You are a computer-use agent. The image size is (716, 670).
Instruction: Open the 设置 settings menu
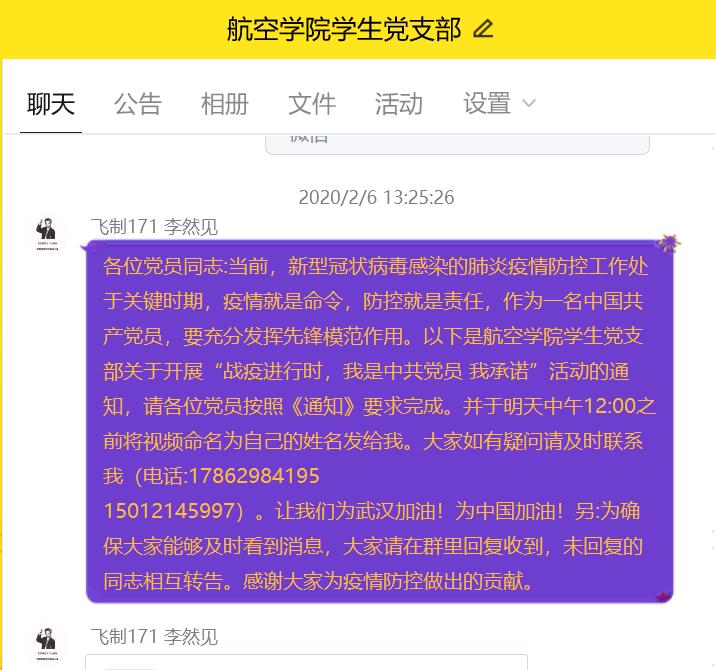[487, 103]
